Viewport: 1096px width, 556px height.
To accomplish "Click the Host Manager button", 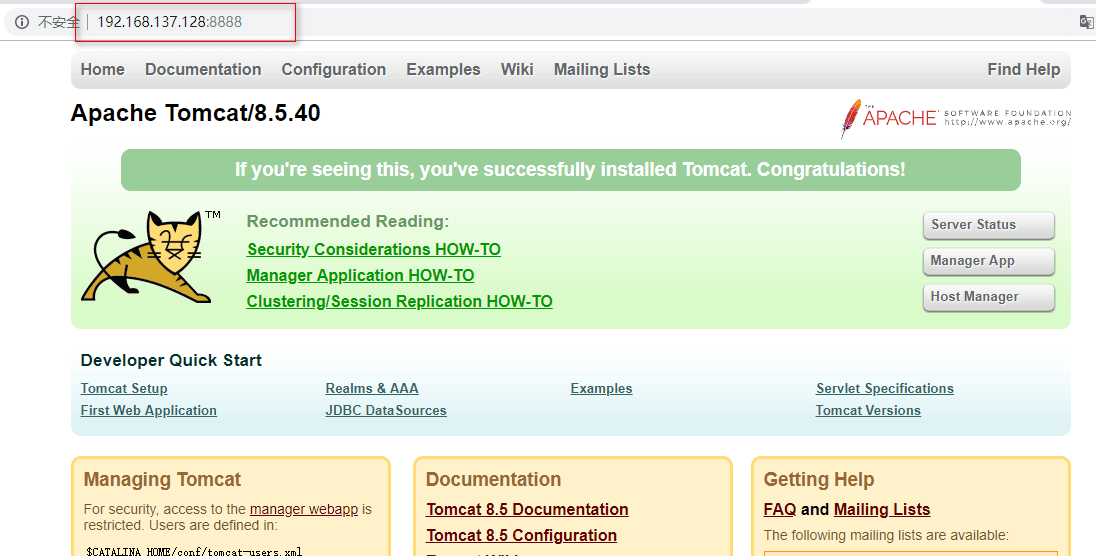I will pos(988,297).
